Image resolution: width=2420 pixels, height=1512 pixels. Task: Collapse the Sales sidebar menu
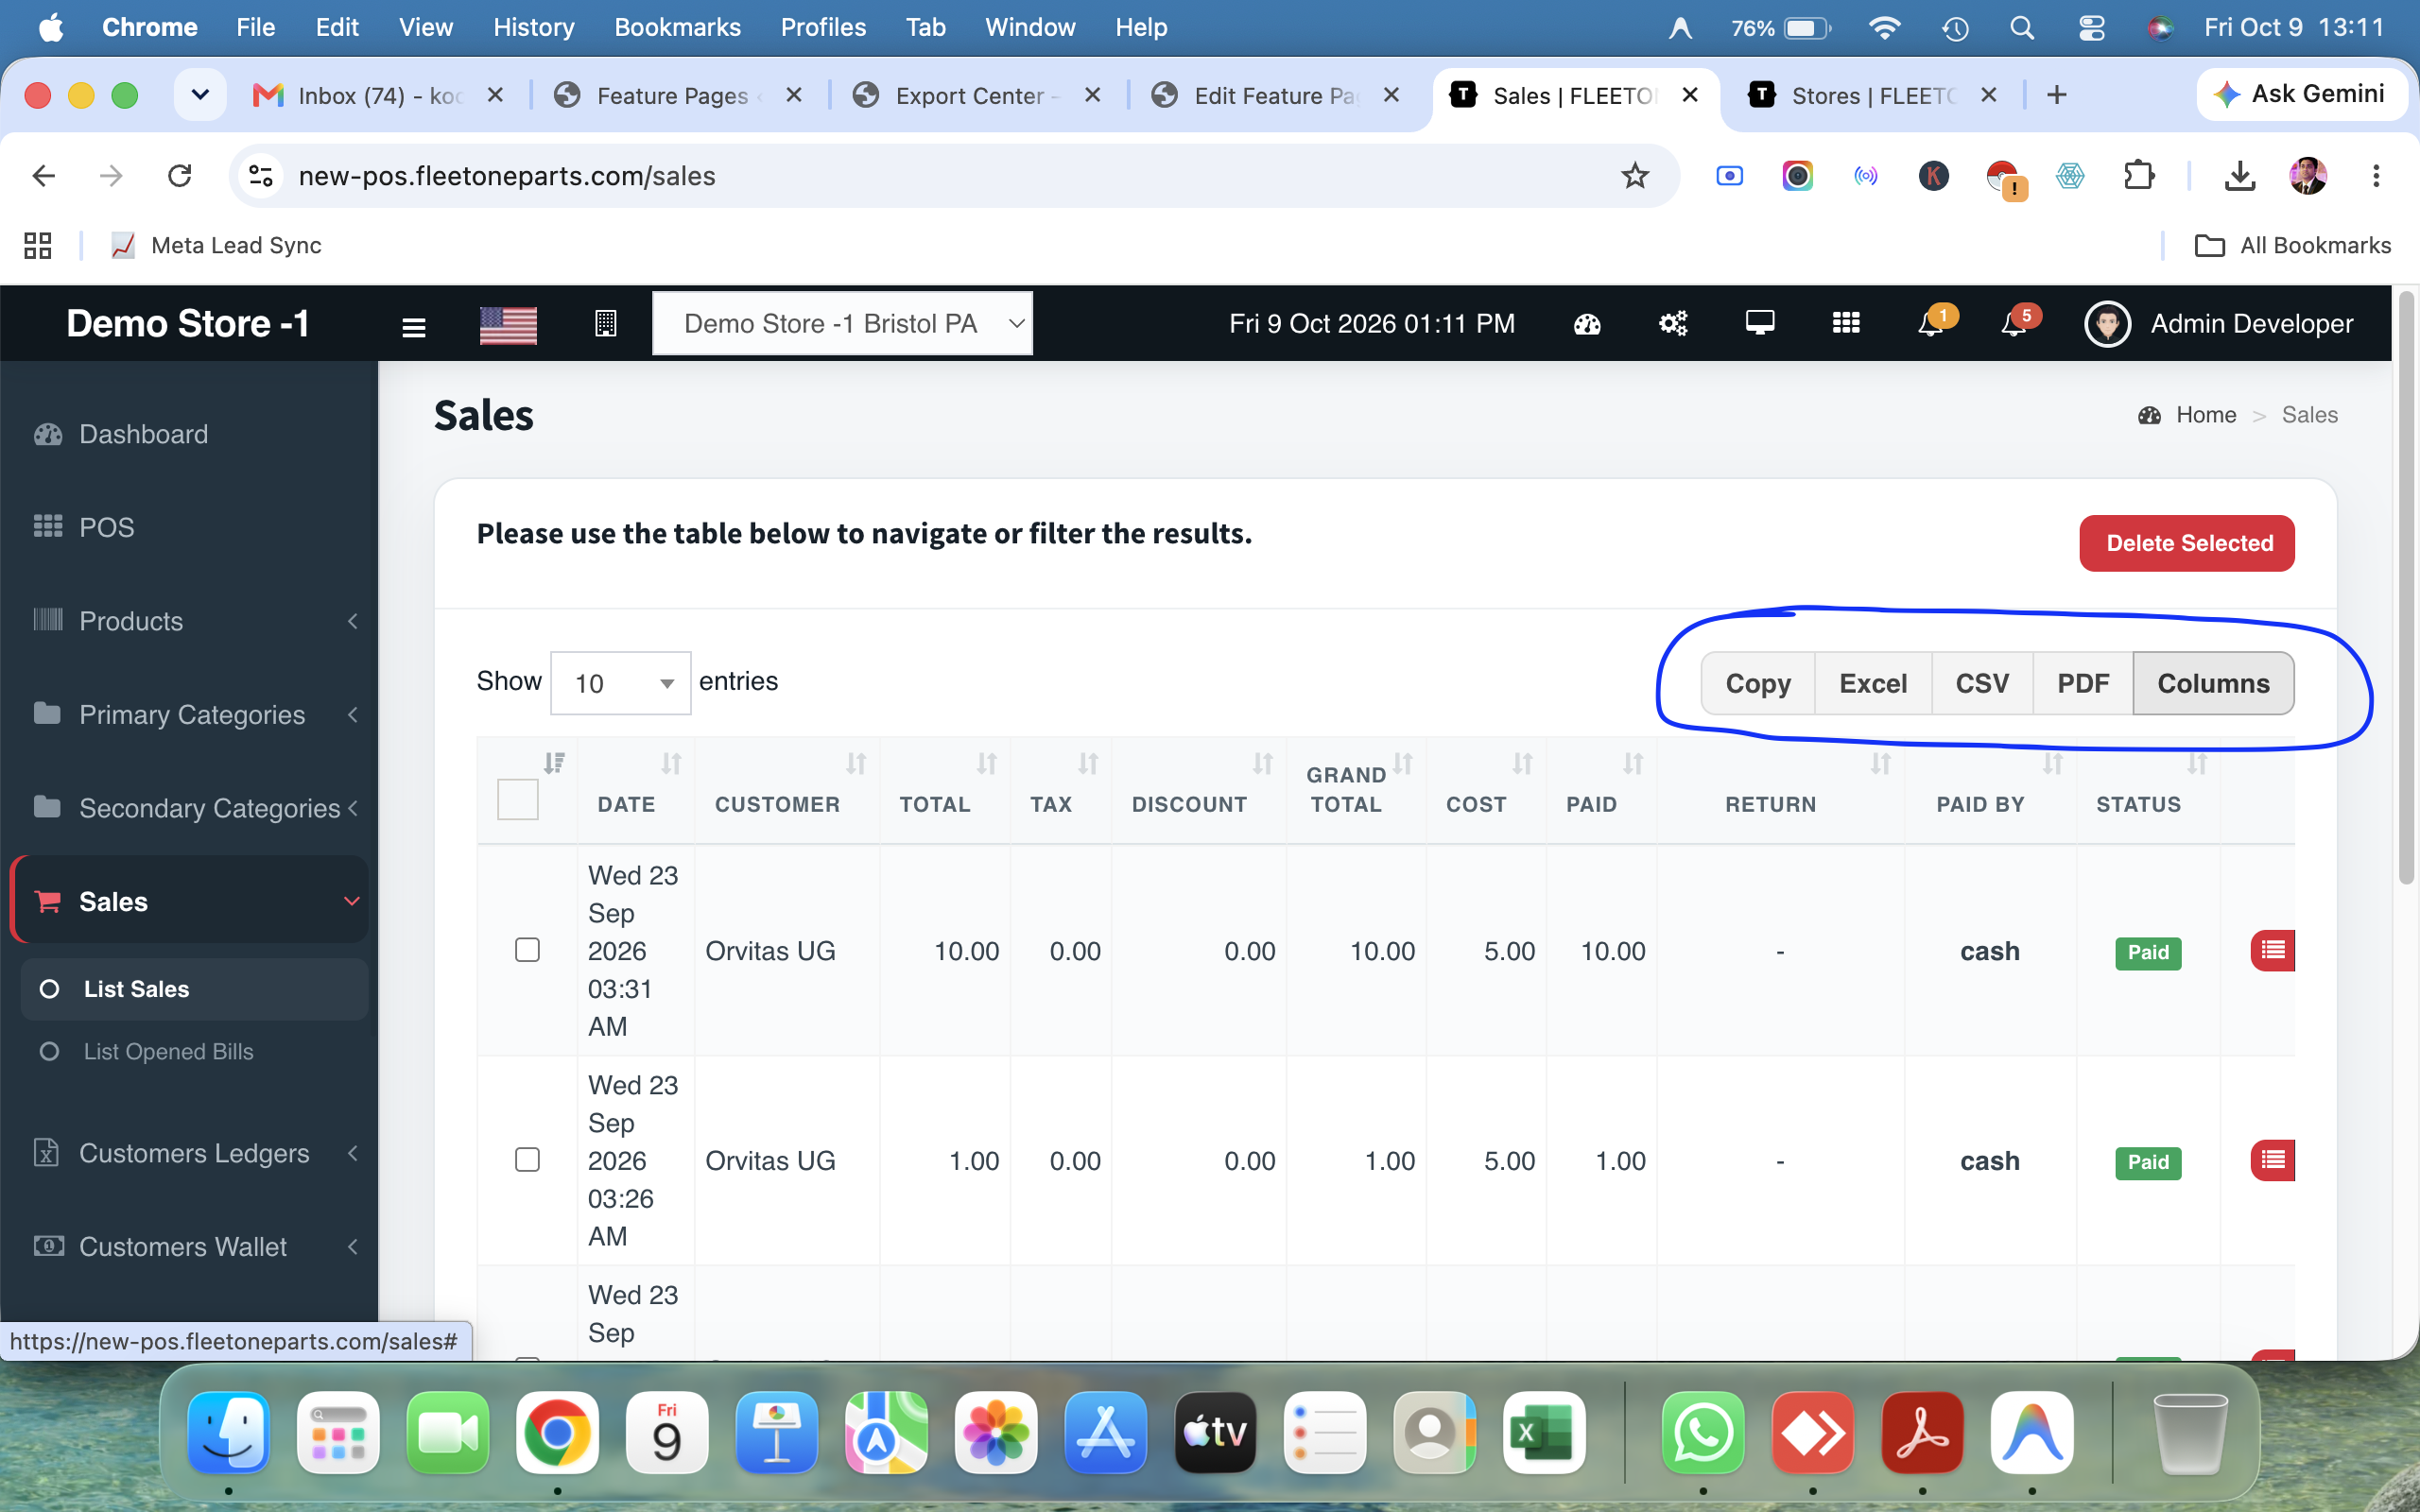click(x=189, y=901)
